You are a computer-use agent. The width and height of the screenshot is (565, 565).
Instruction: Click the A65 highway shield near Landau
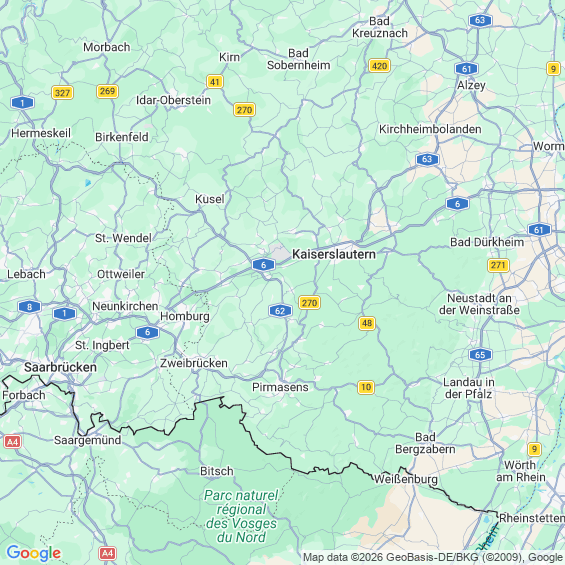[x=480, y=355]
